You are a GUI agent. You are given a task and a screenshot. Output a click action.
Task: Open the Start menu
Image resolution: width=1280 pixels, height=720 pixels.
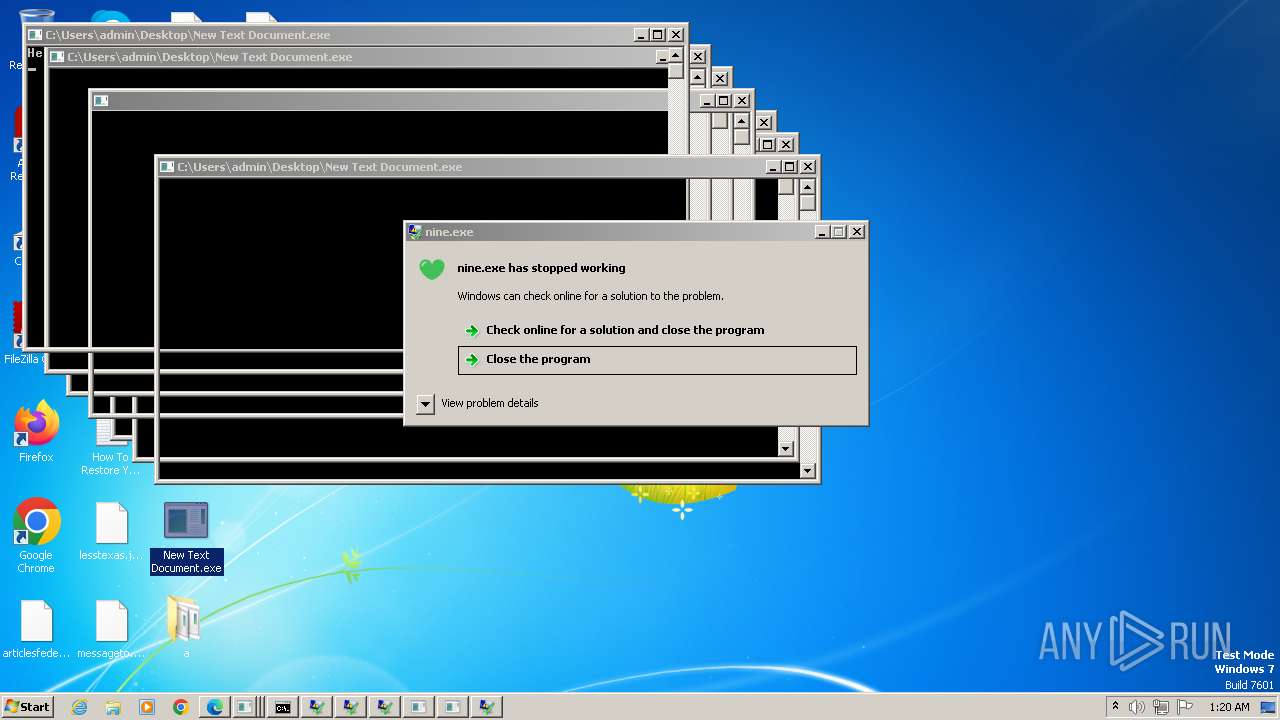click(x=27, y=707)
